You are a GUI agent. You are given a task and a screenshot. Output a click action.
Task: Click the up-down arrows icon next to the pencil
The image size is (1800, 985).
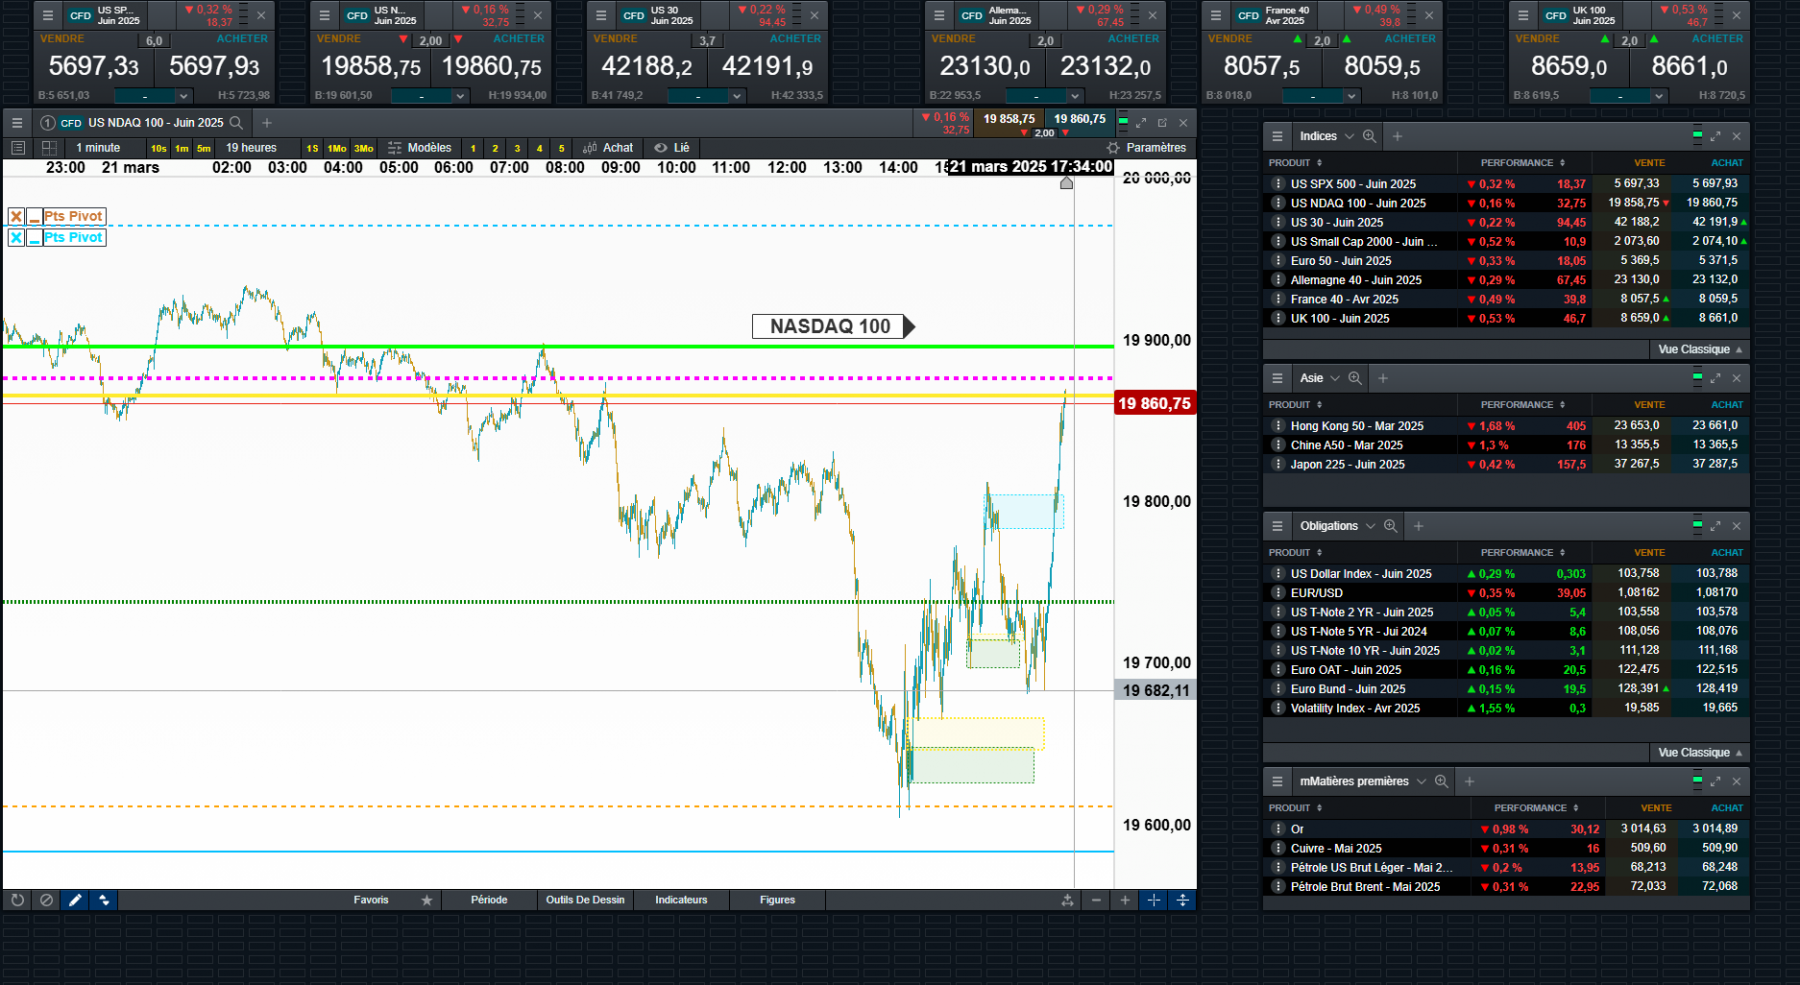point(104,900)
